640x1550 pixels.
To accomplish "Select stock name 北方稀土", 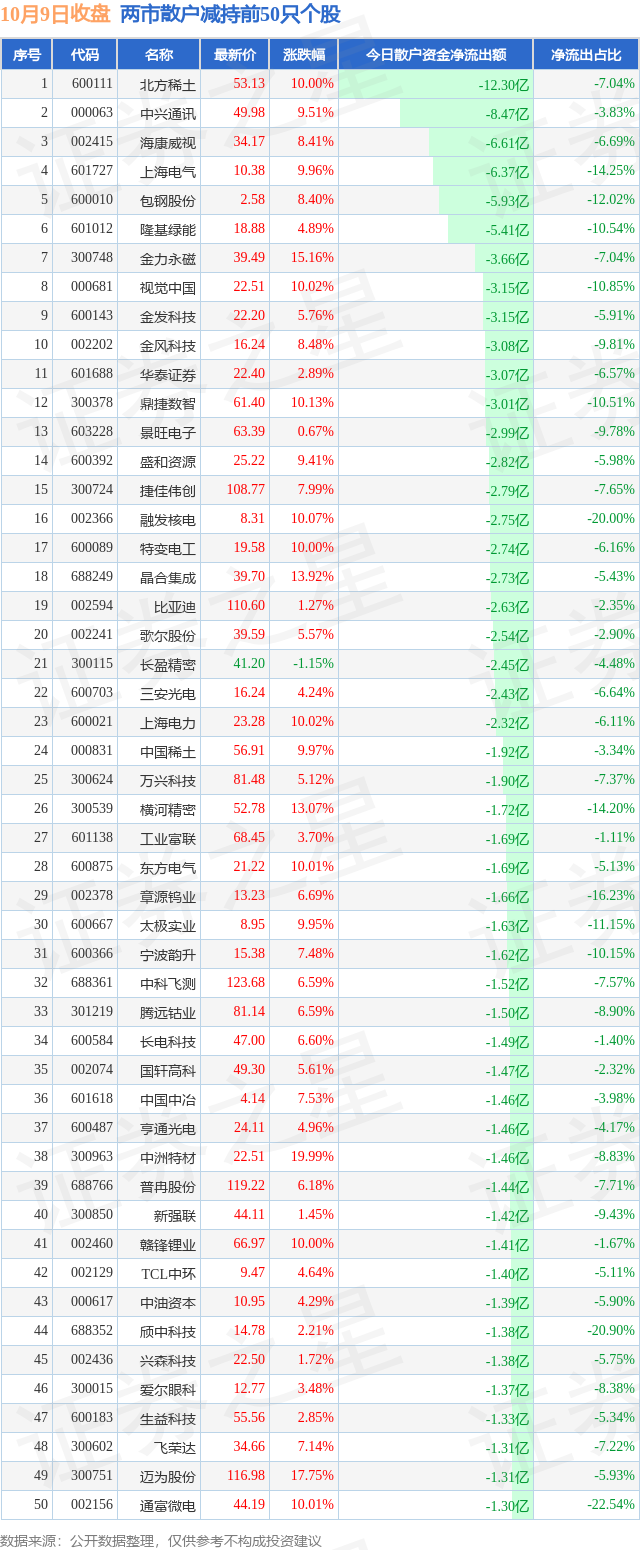I will [168, 84].
